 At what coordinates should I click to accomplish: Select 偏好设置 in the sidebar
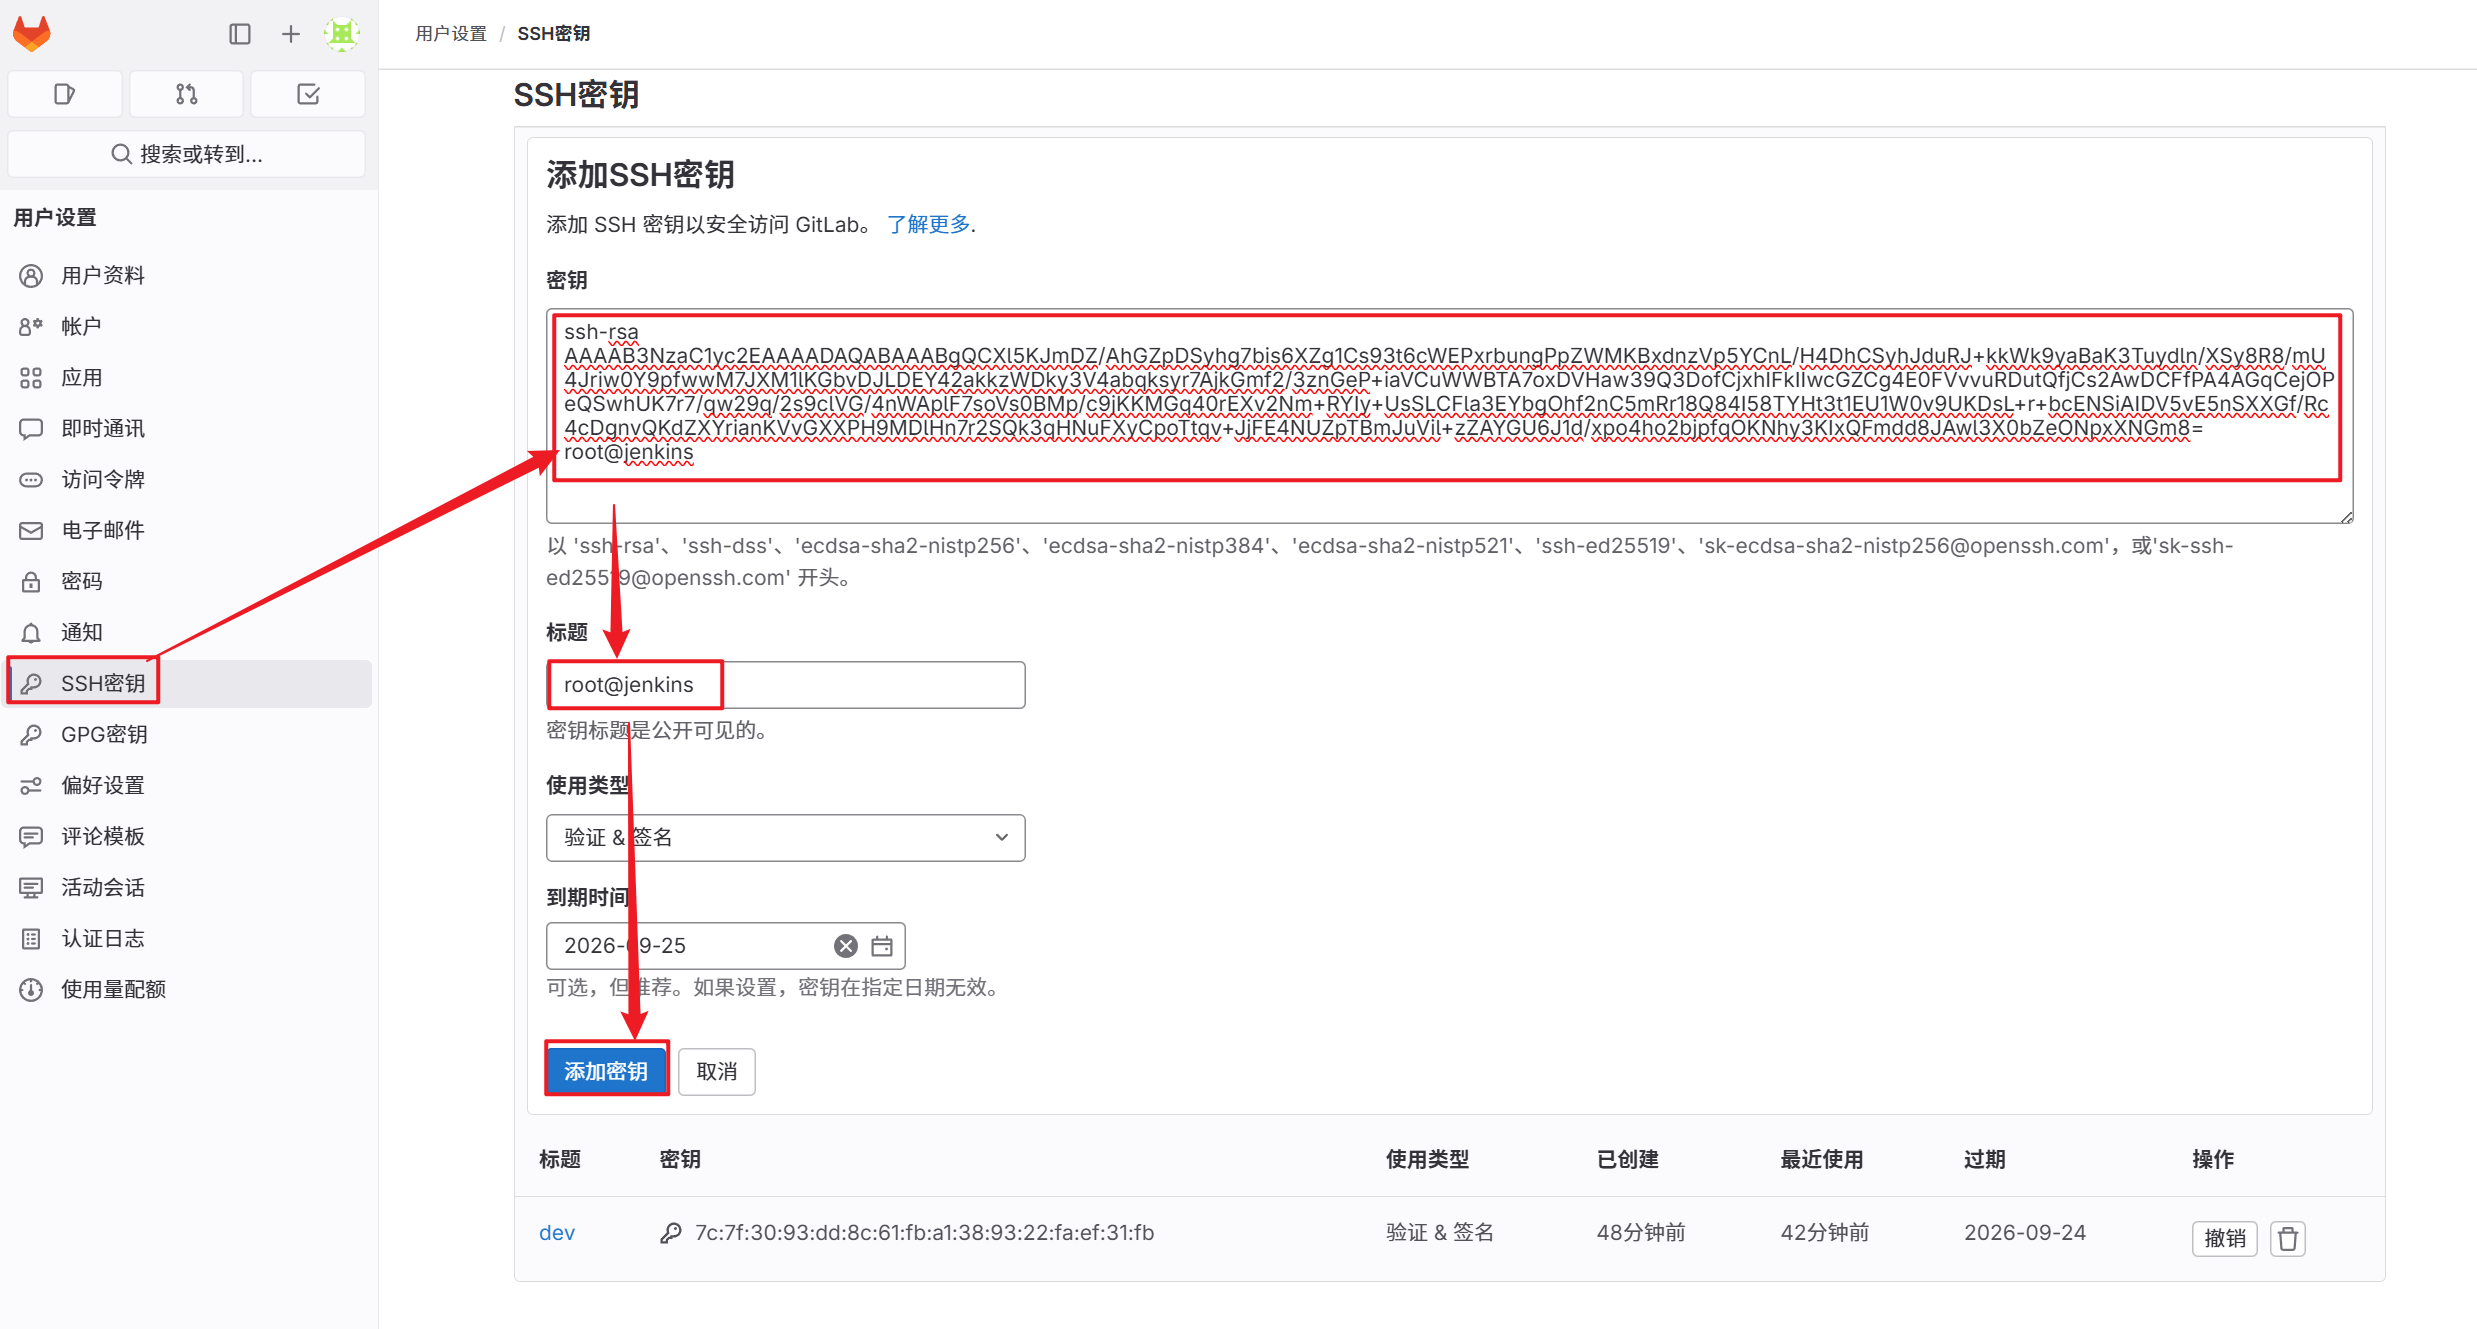click(103, 785)
